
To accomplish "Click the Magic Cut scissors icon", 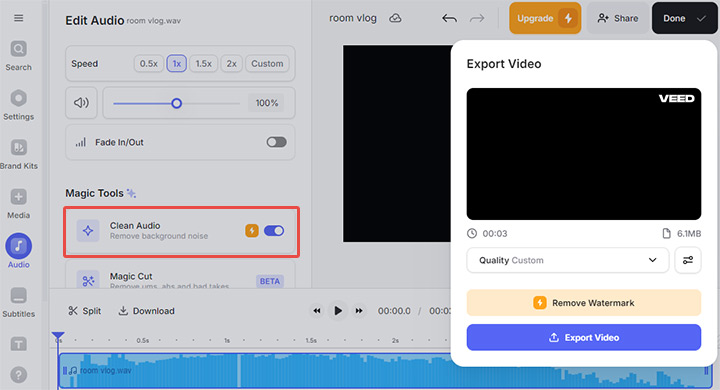I will tap(88, 280).
